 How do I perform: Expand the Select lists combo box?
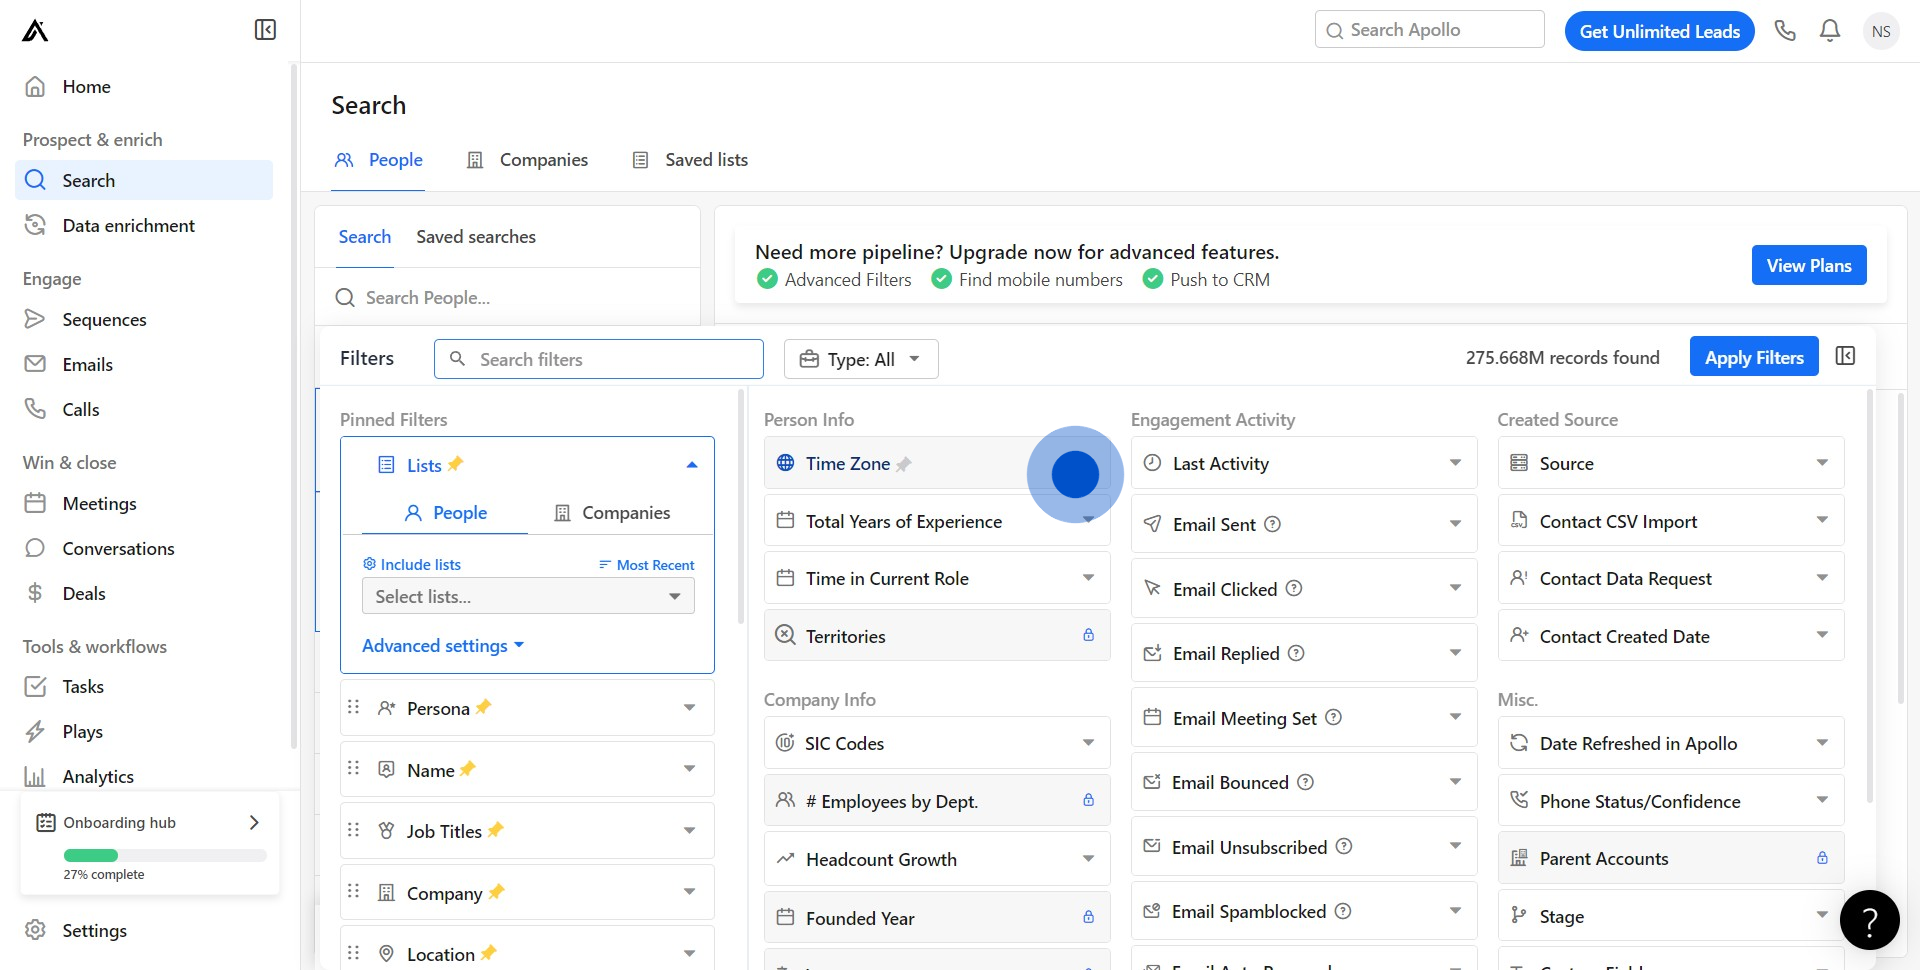527,596
